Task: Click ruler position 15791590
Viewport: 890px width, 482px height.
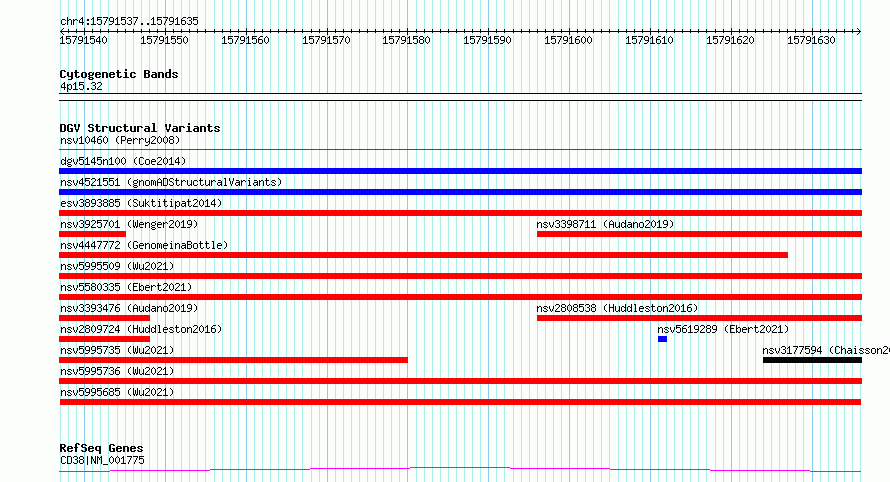Action: point(488,40)
